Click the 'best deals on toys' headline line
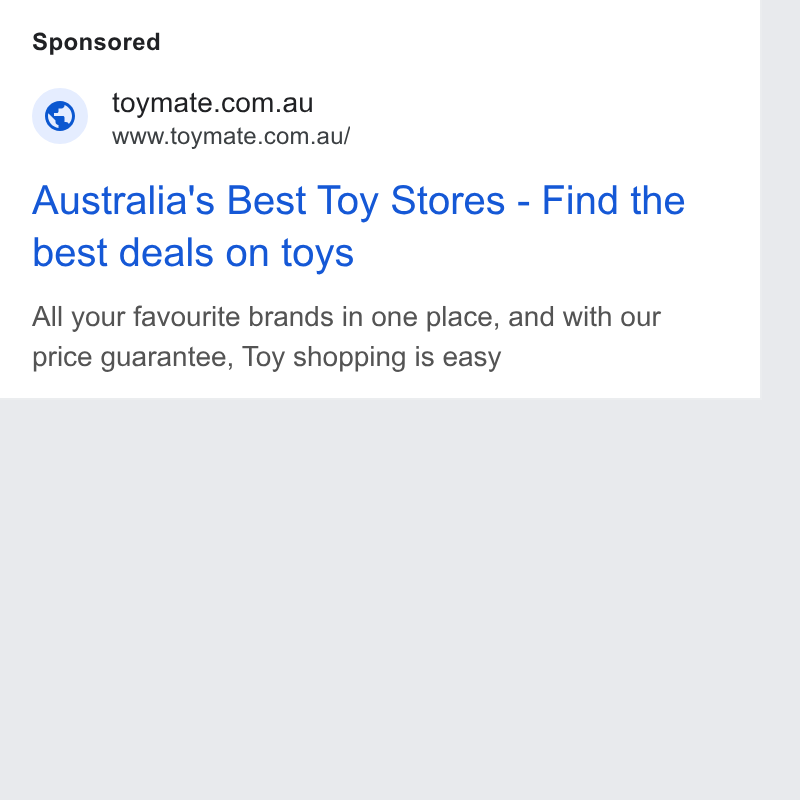800x800 pixels. click(193, 253)
